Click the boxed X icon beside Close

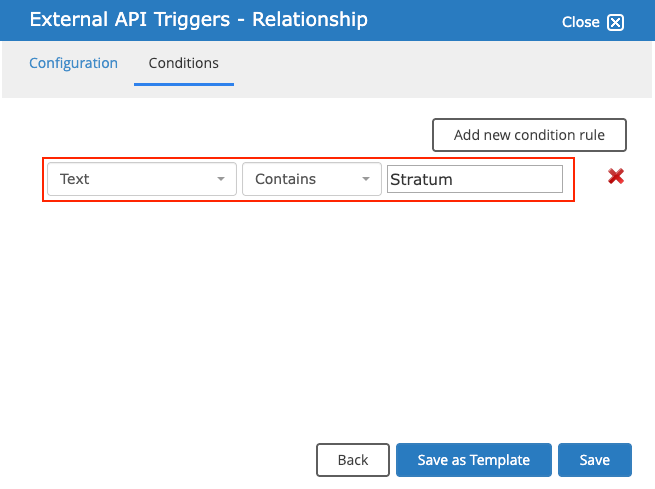click(615, 23)
